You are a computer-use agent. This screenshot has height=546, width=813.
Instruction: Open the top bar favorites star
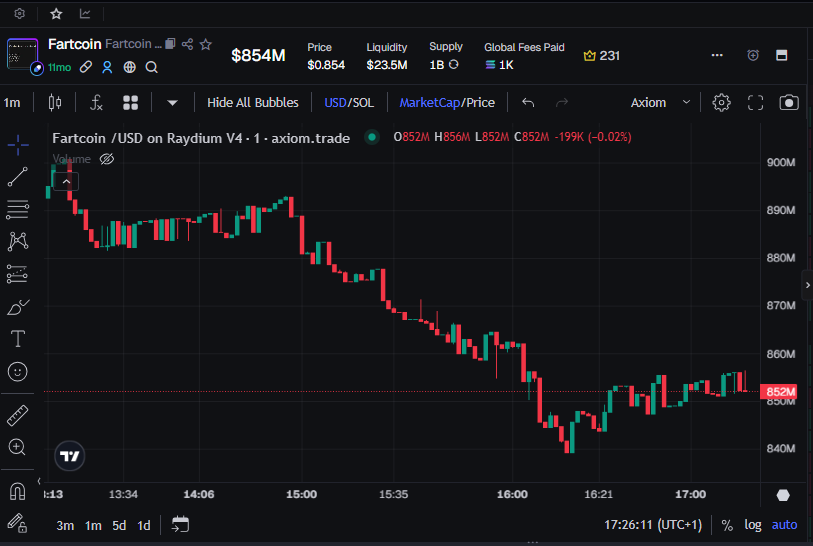click(56, 13)
